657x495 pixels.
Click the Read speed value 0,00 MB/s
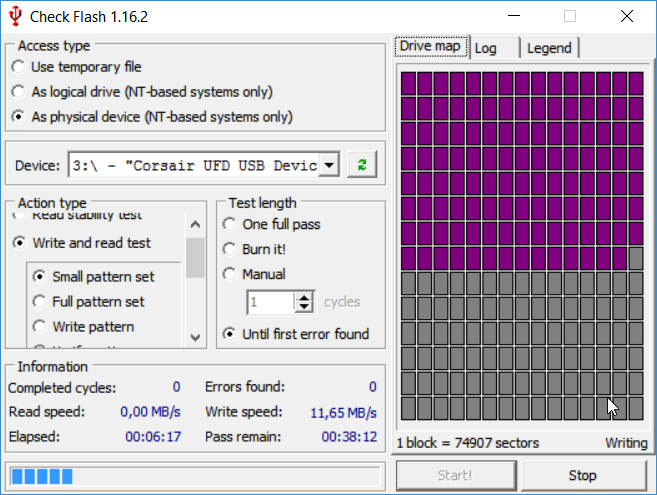150,412
